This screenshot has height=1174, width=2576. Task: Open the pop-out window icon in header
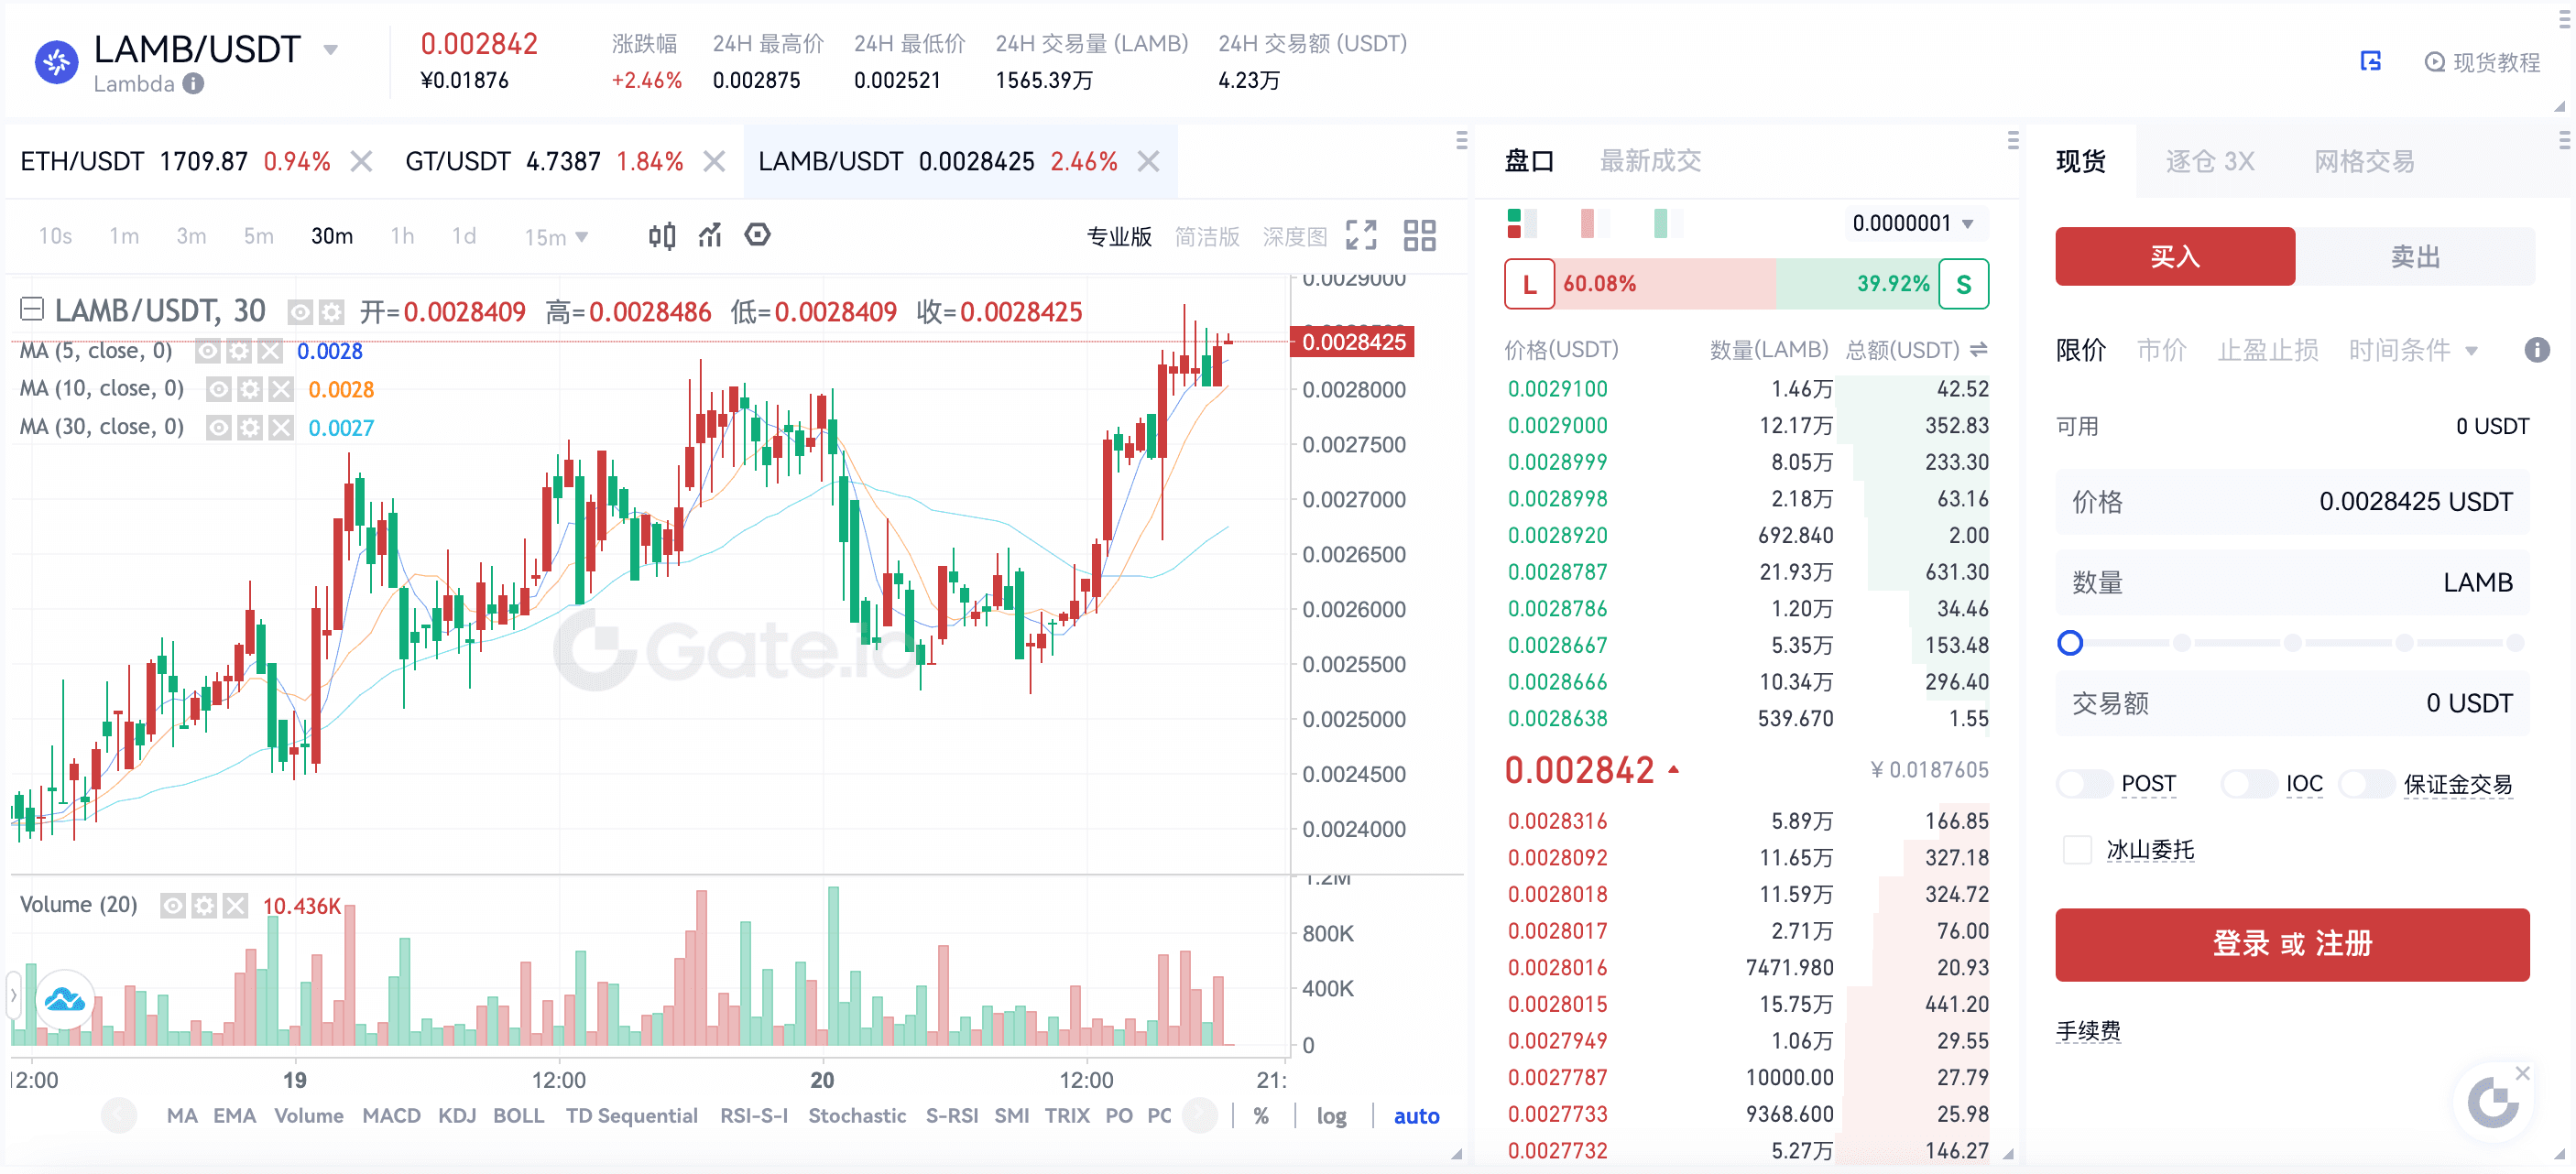click(x=2370, y=62)
